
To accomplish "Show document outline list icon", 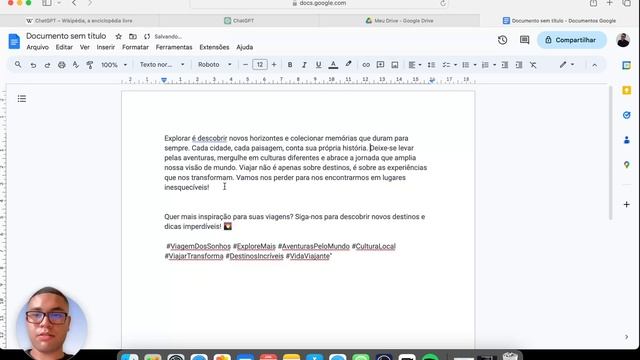I will 22,99.
